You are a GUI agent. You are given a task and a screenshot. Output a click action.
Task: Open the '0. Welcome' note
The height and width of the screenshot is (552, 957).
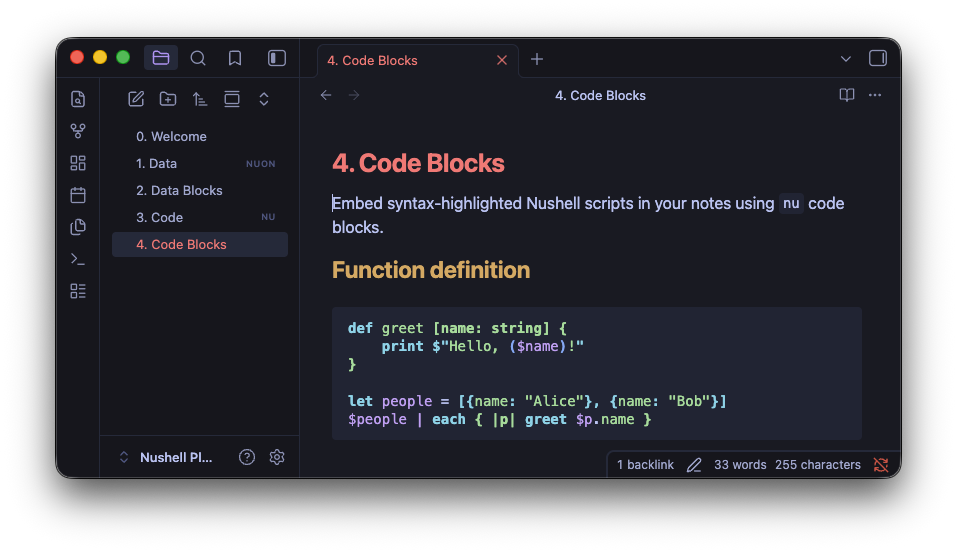tap(200, 136)
